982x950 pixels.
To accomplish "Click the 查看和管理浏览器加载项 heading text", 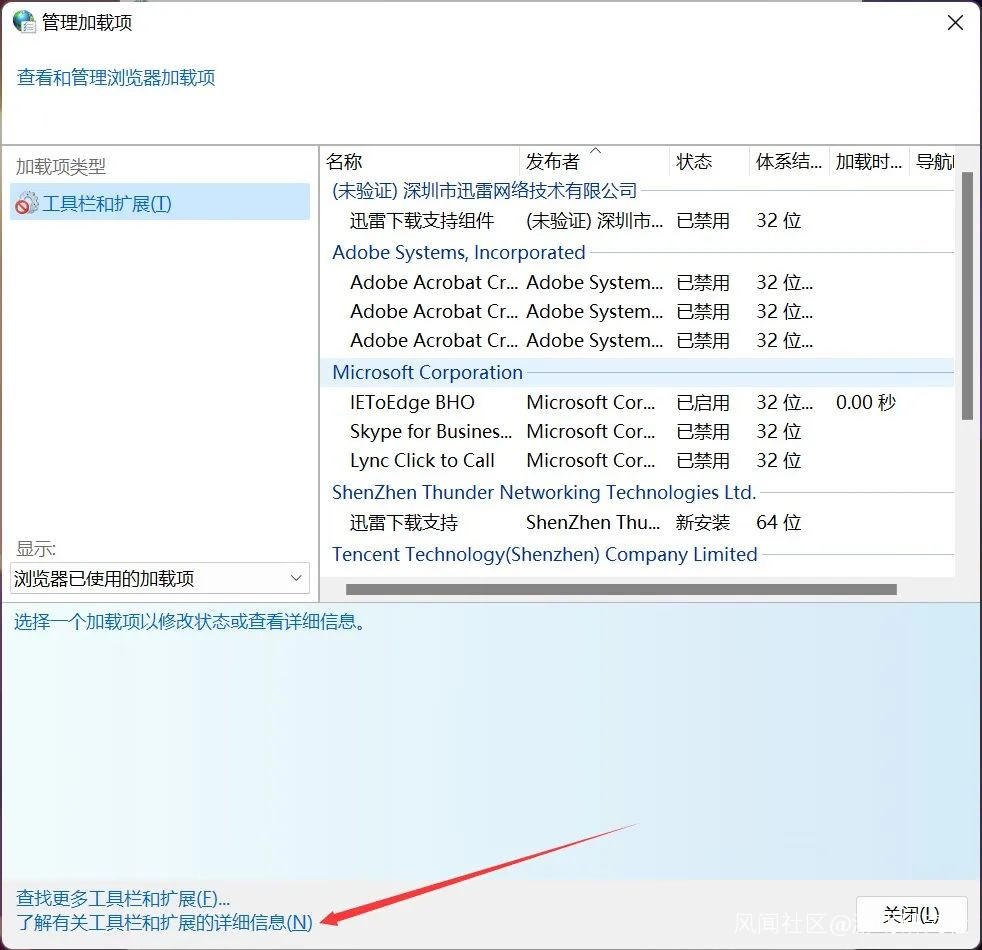I will pyautogui.click(x=116, y=78).
